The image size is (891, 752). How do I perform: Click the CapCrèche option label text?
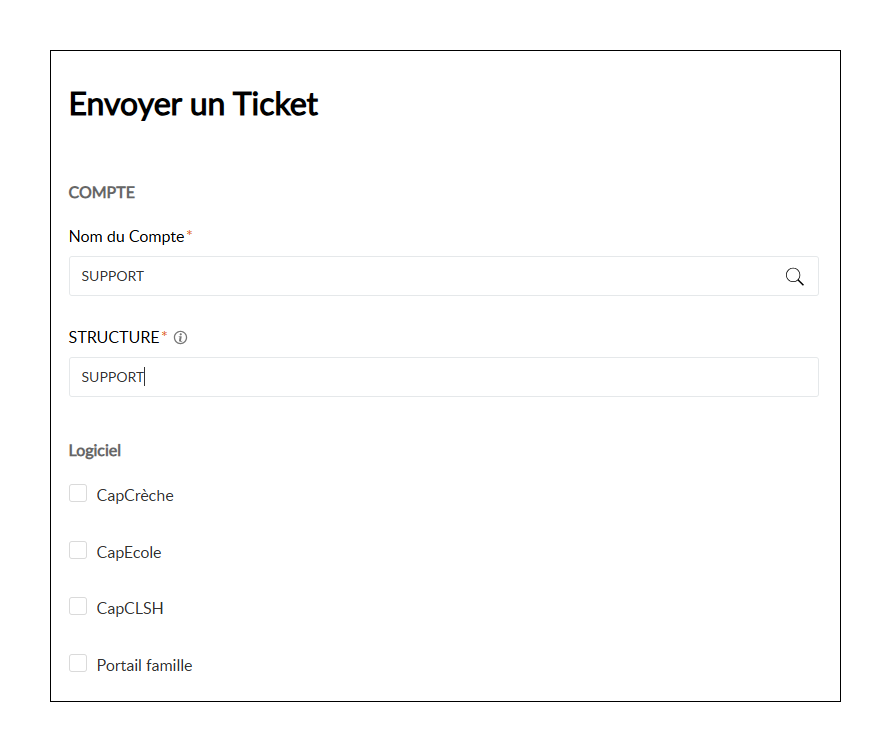(135, 496)
